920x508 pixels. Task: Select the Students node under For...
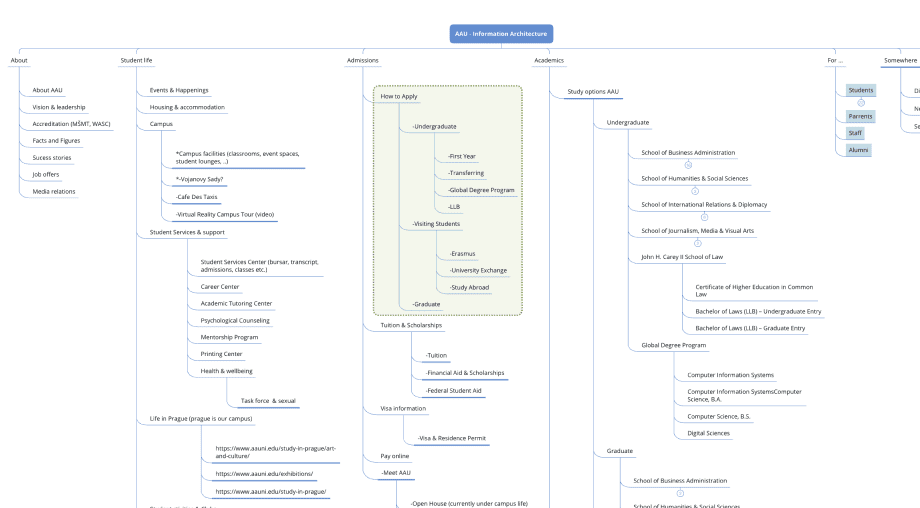861,90
